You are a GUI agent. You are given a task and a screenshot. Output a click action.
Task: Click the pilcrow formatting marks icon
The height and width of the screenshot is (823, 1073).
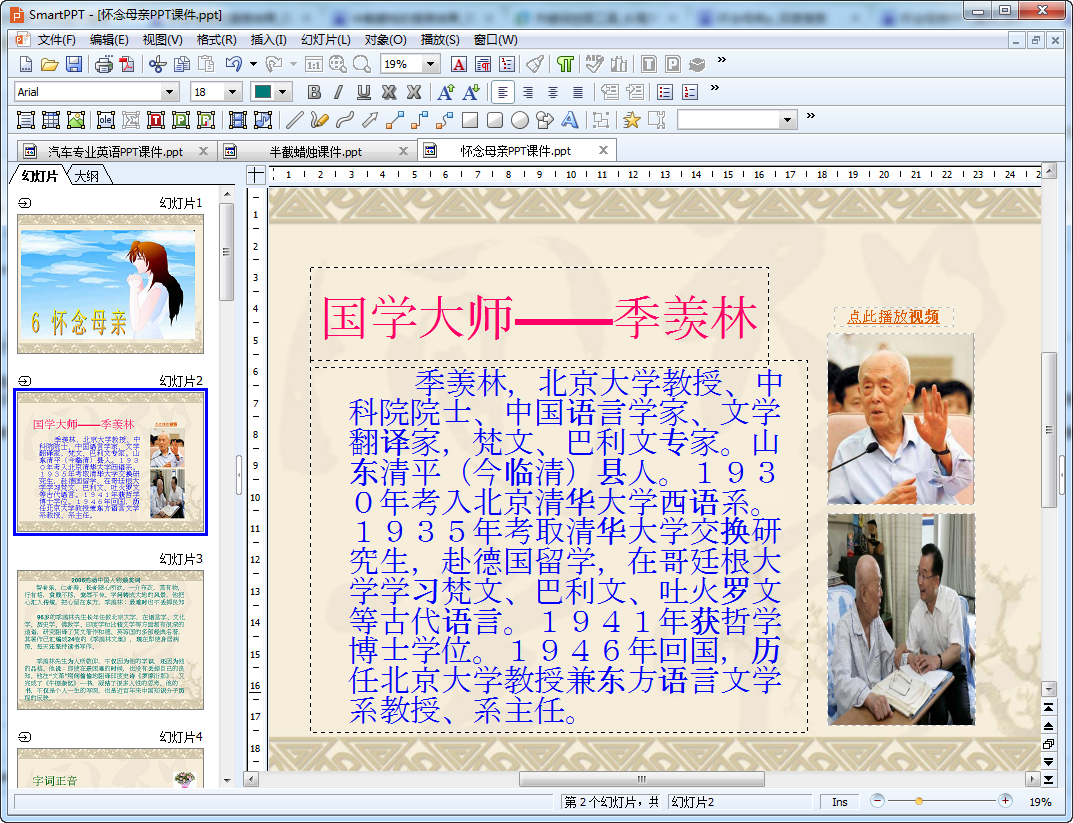pos(565,64)
